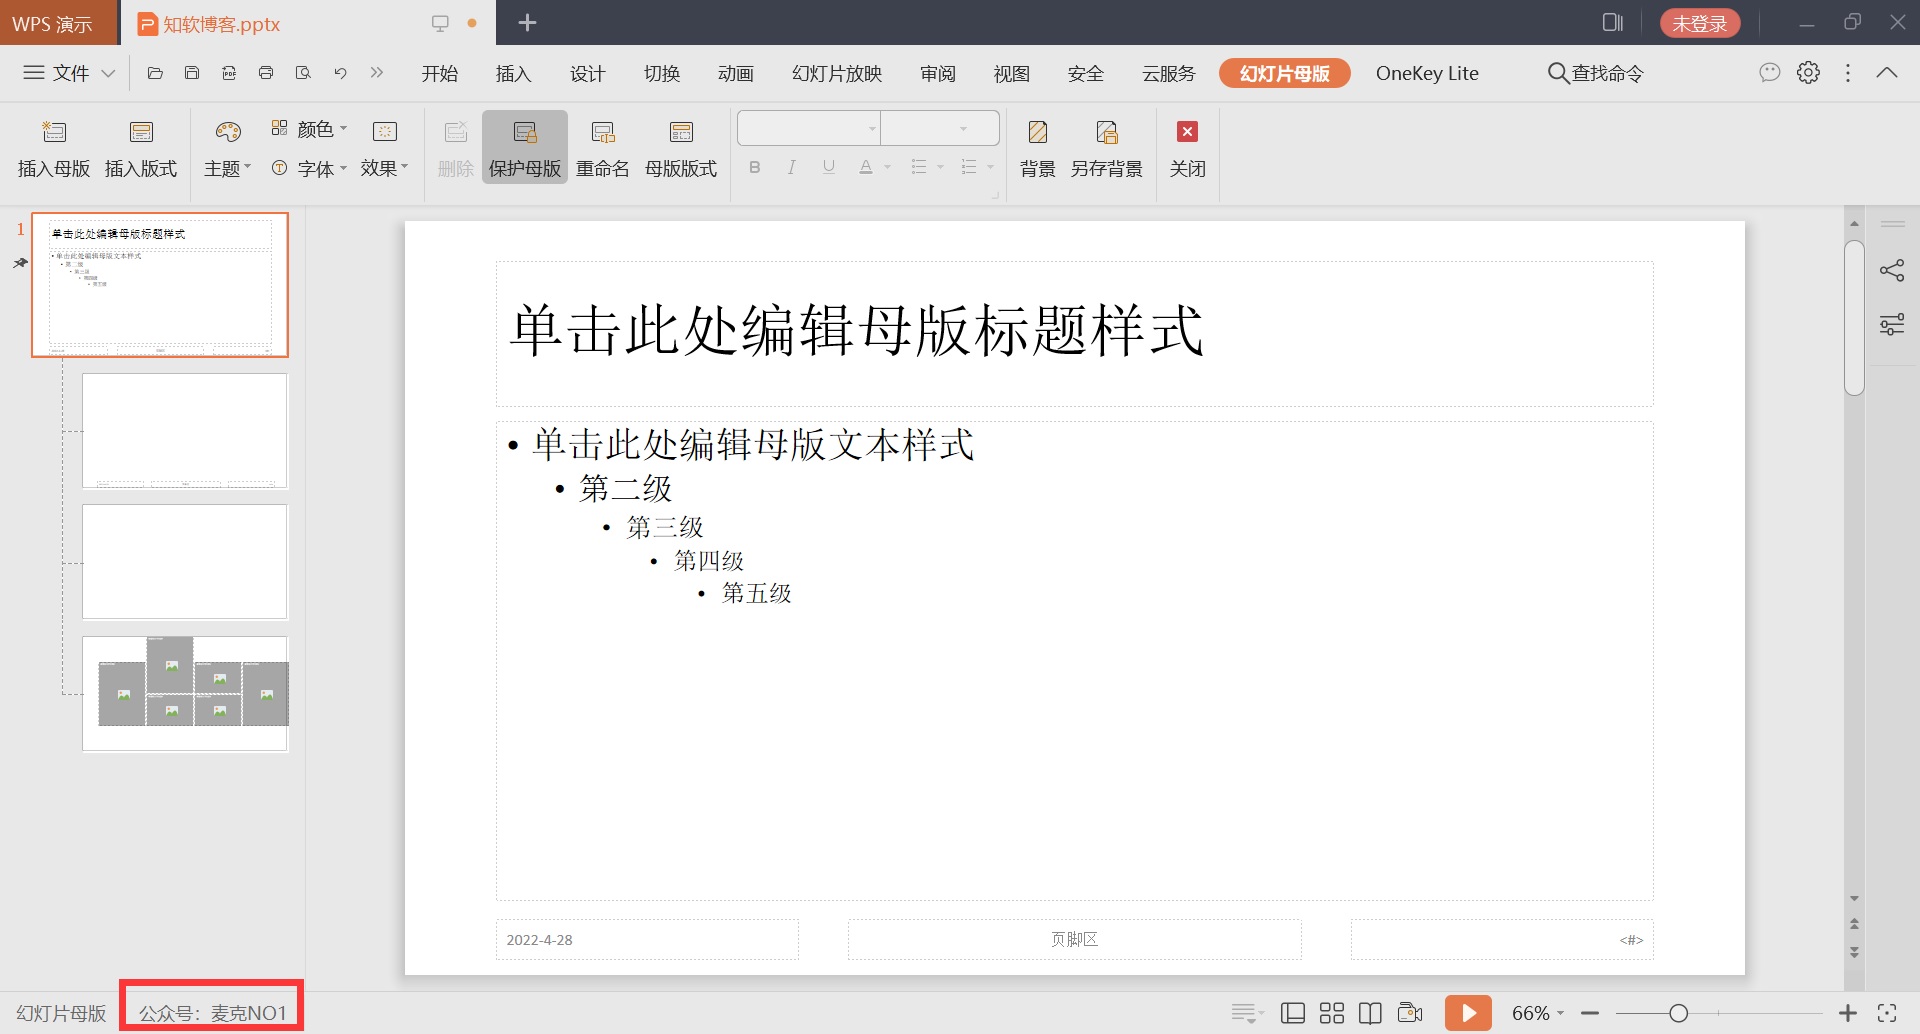Click the fit slide to window icon
This screenshot has height=1034, width=1920.
coord(1887,1013)
